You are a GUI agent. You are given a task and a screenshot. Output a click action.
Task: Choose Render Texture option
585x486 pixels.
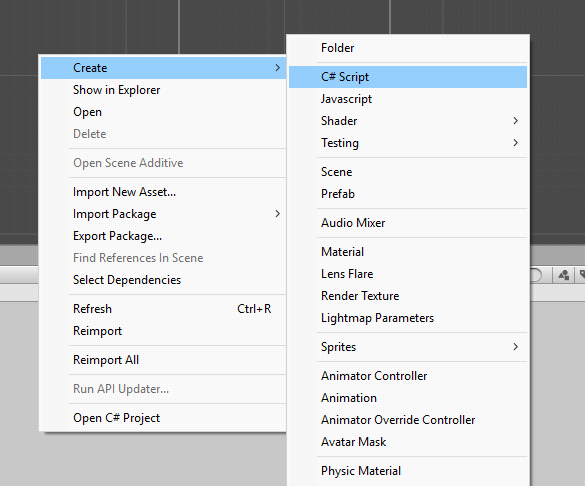point(408,296)
